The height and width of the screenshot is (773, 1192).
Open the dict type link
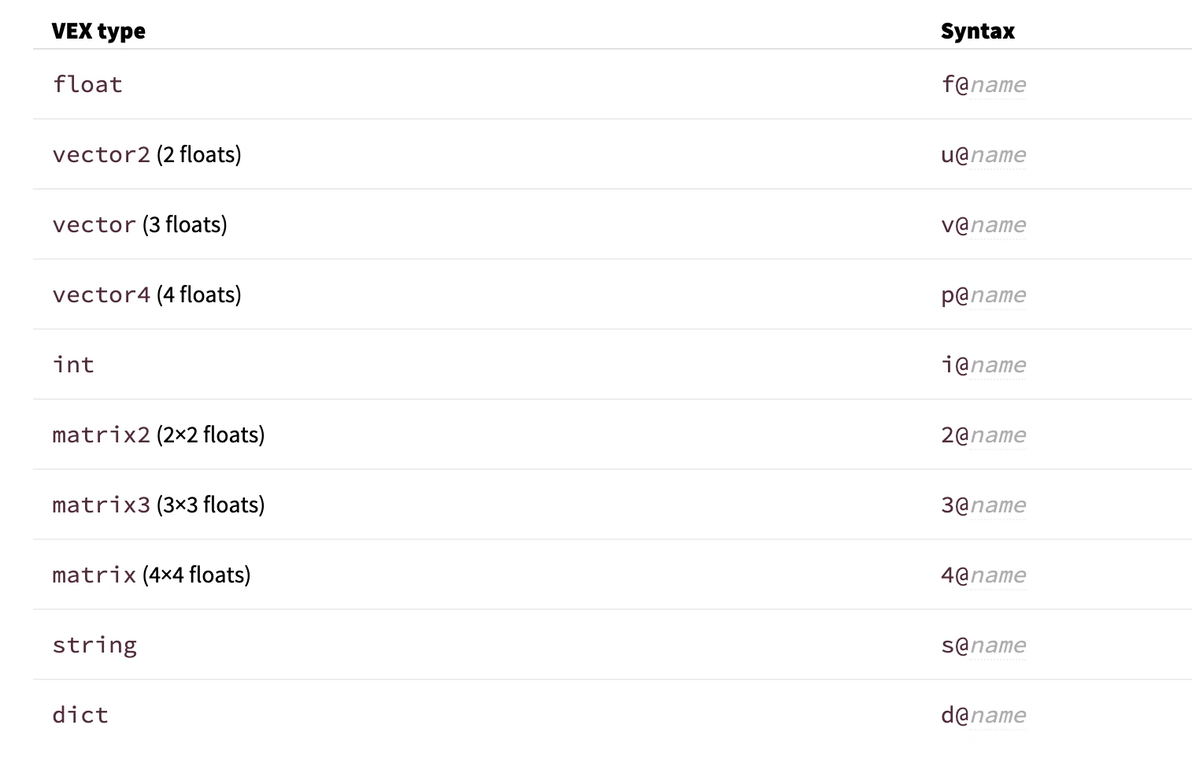point(80,715)
